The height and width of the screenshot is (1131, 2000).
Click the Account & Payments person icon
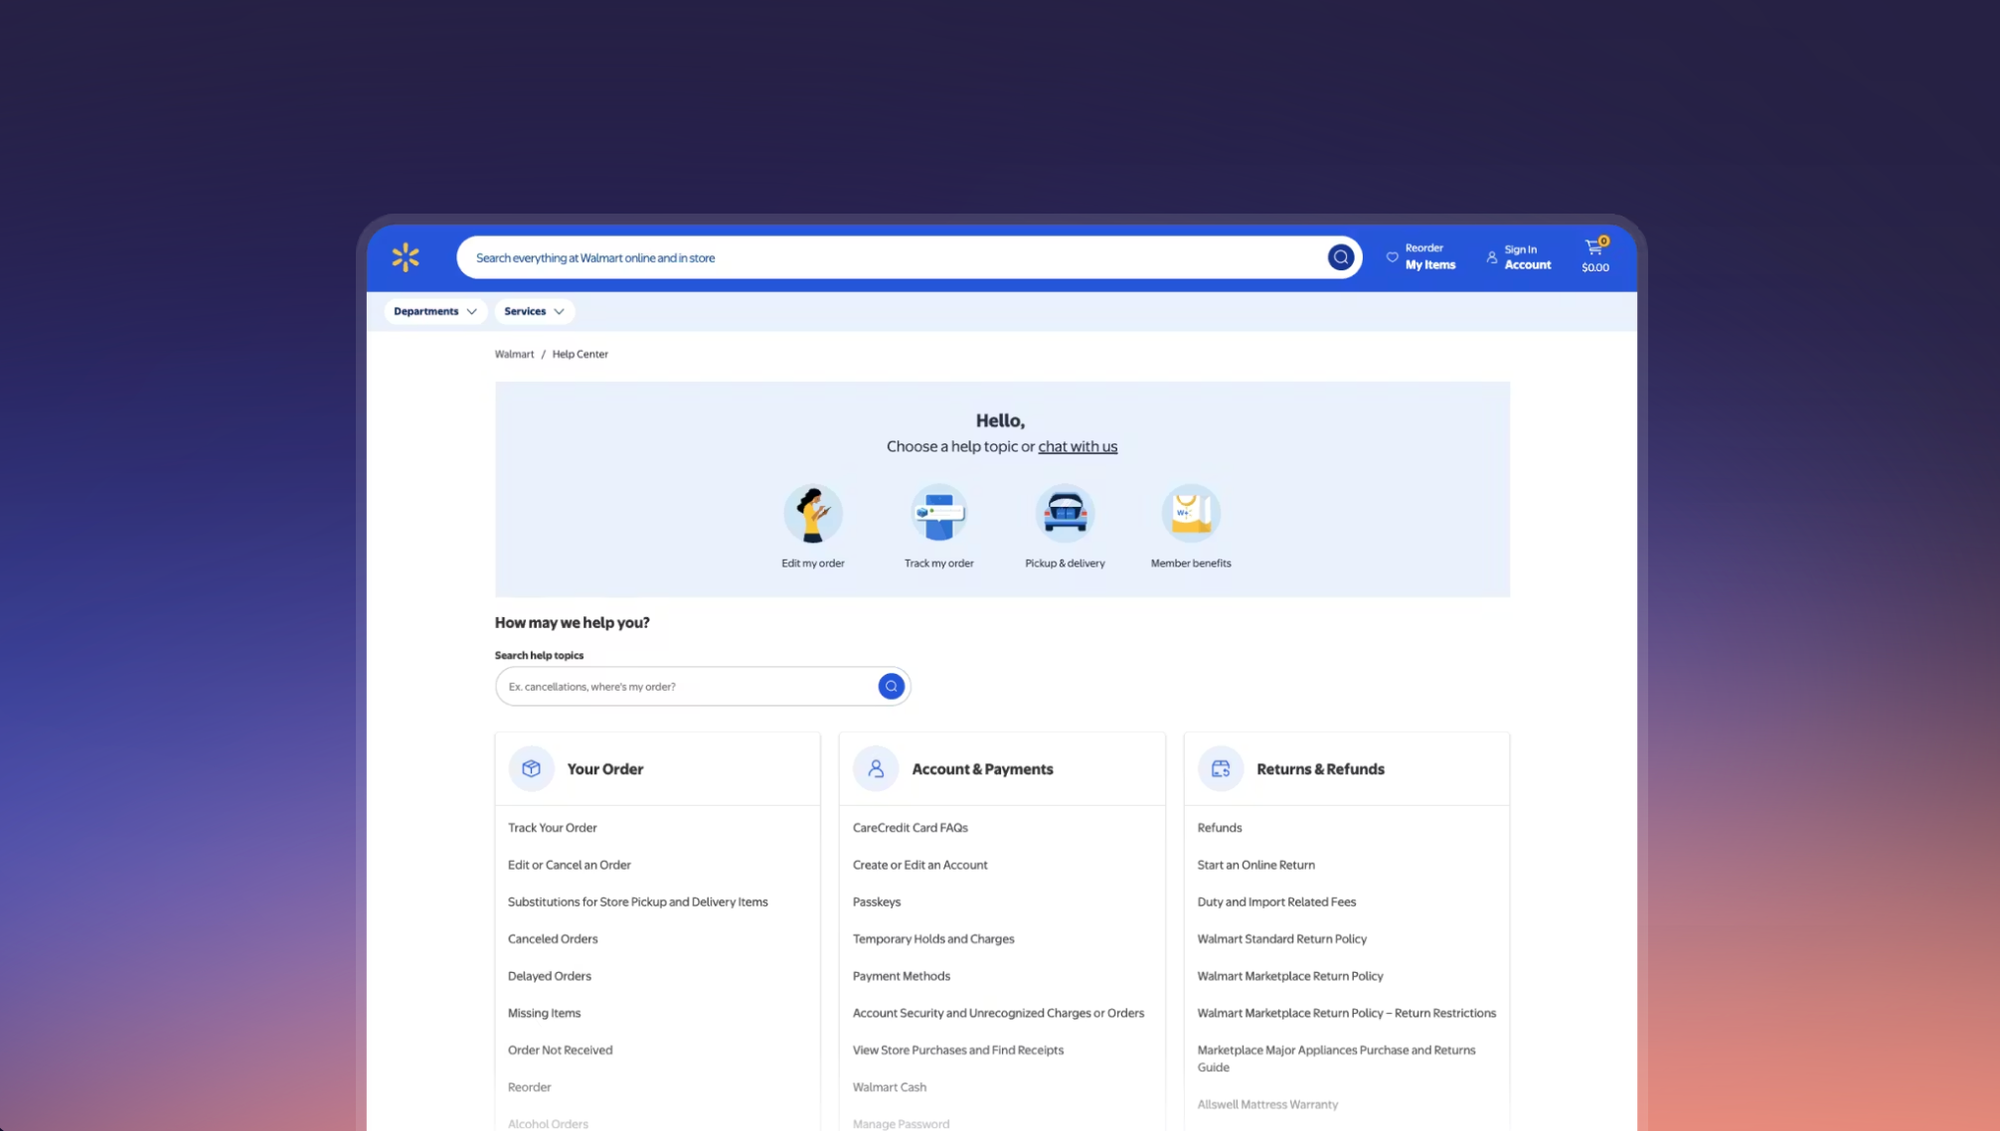tap(875, 768)
